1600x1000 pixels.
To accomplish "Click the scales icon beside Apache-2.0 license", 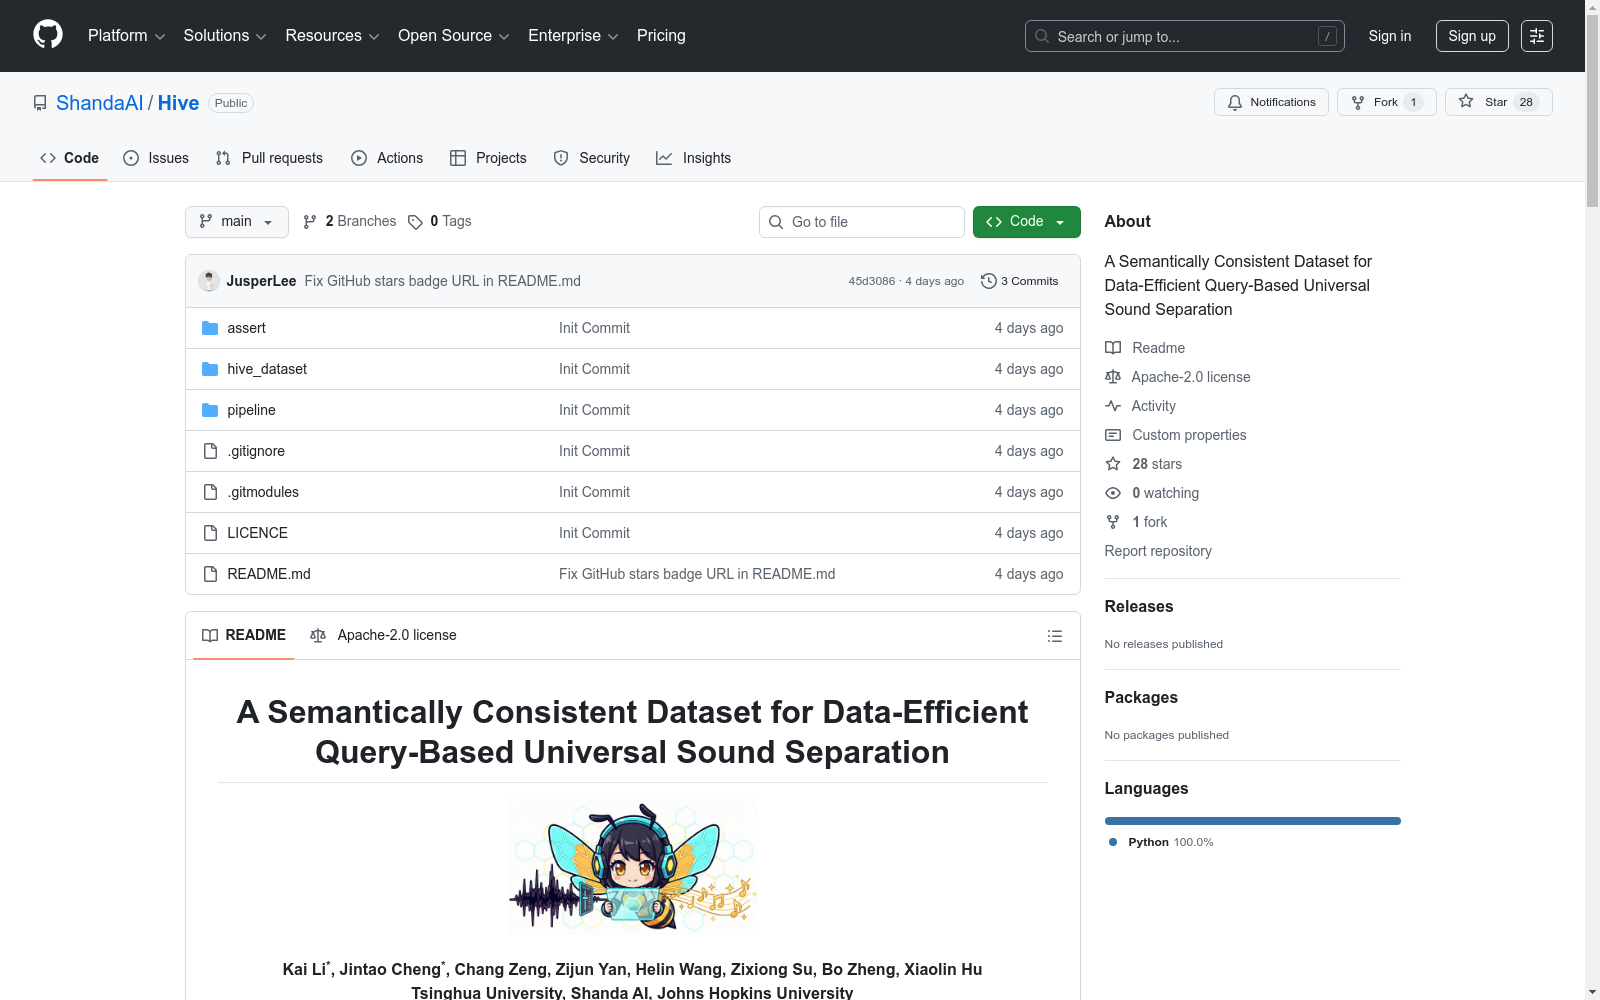I will click(x=1113, y=377).
